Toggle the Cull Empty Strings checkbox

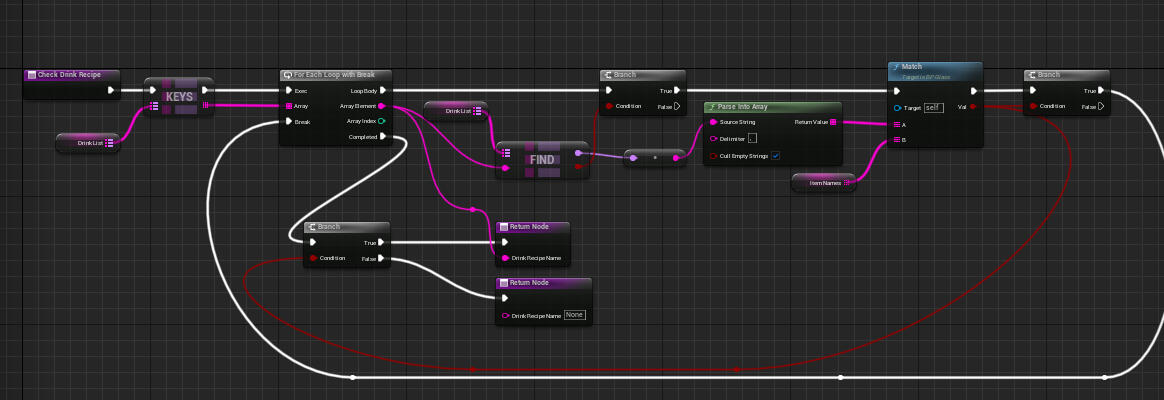coord(775,155)
